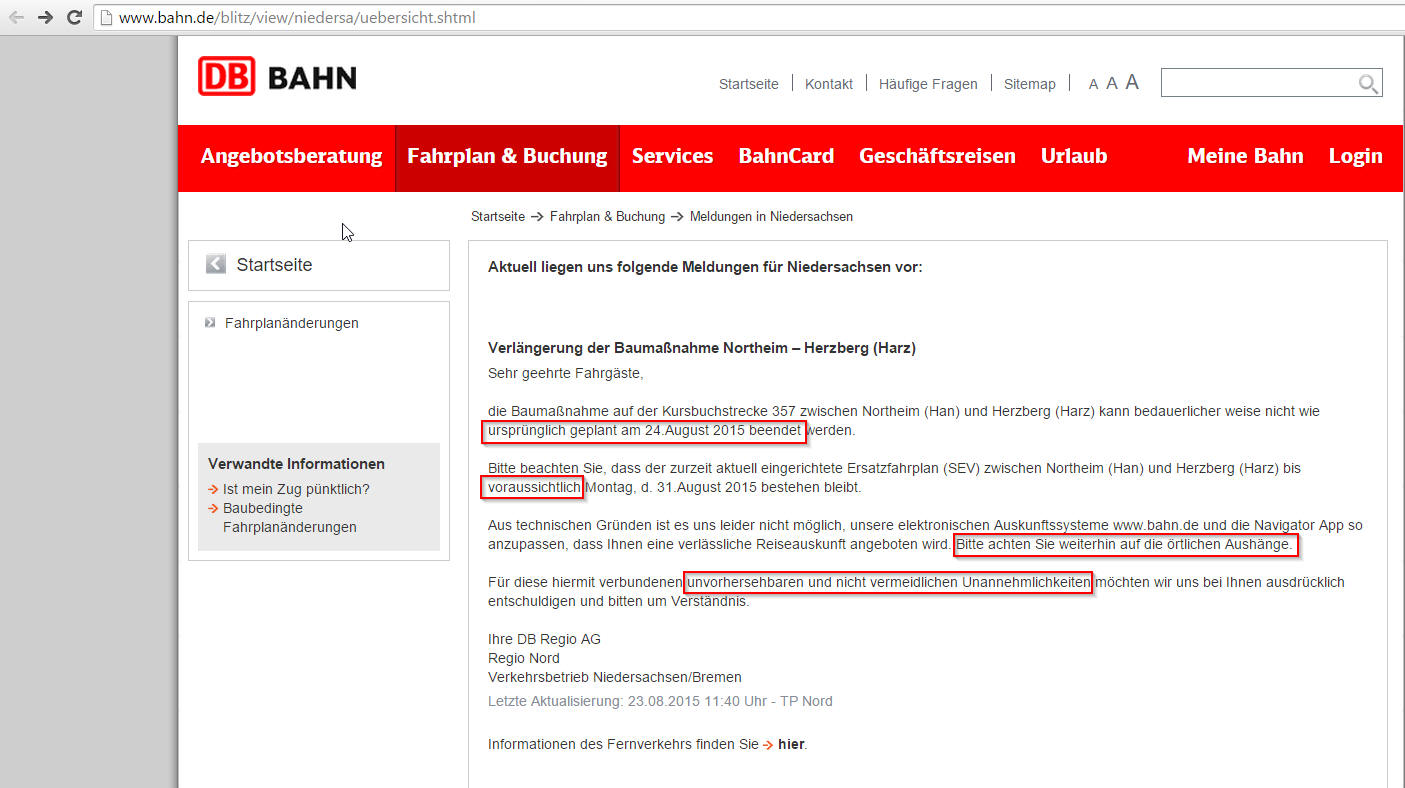Click the DB Bahn logo

tap(277, 77)
